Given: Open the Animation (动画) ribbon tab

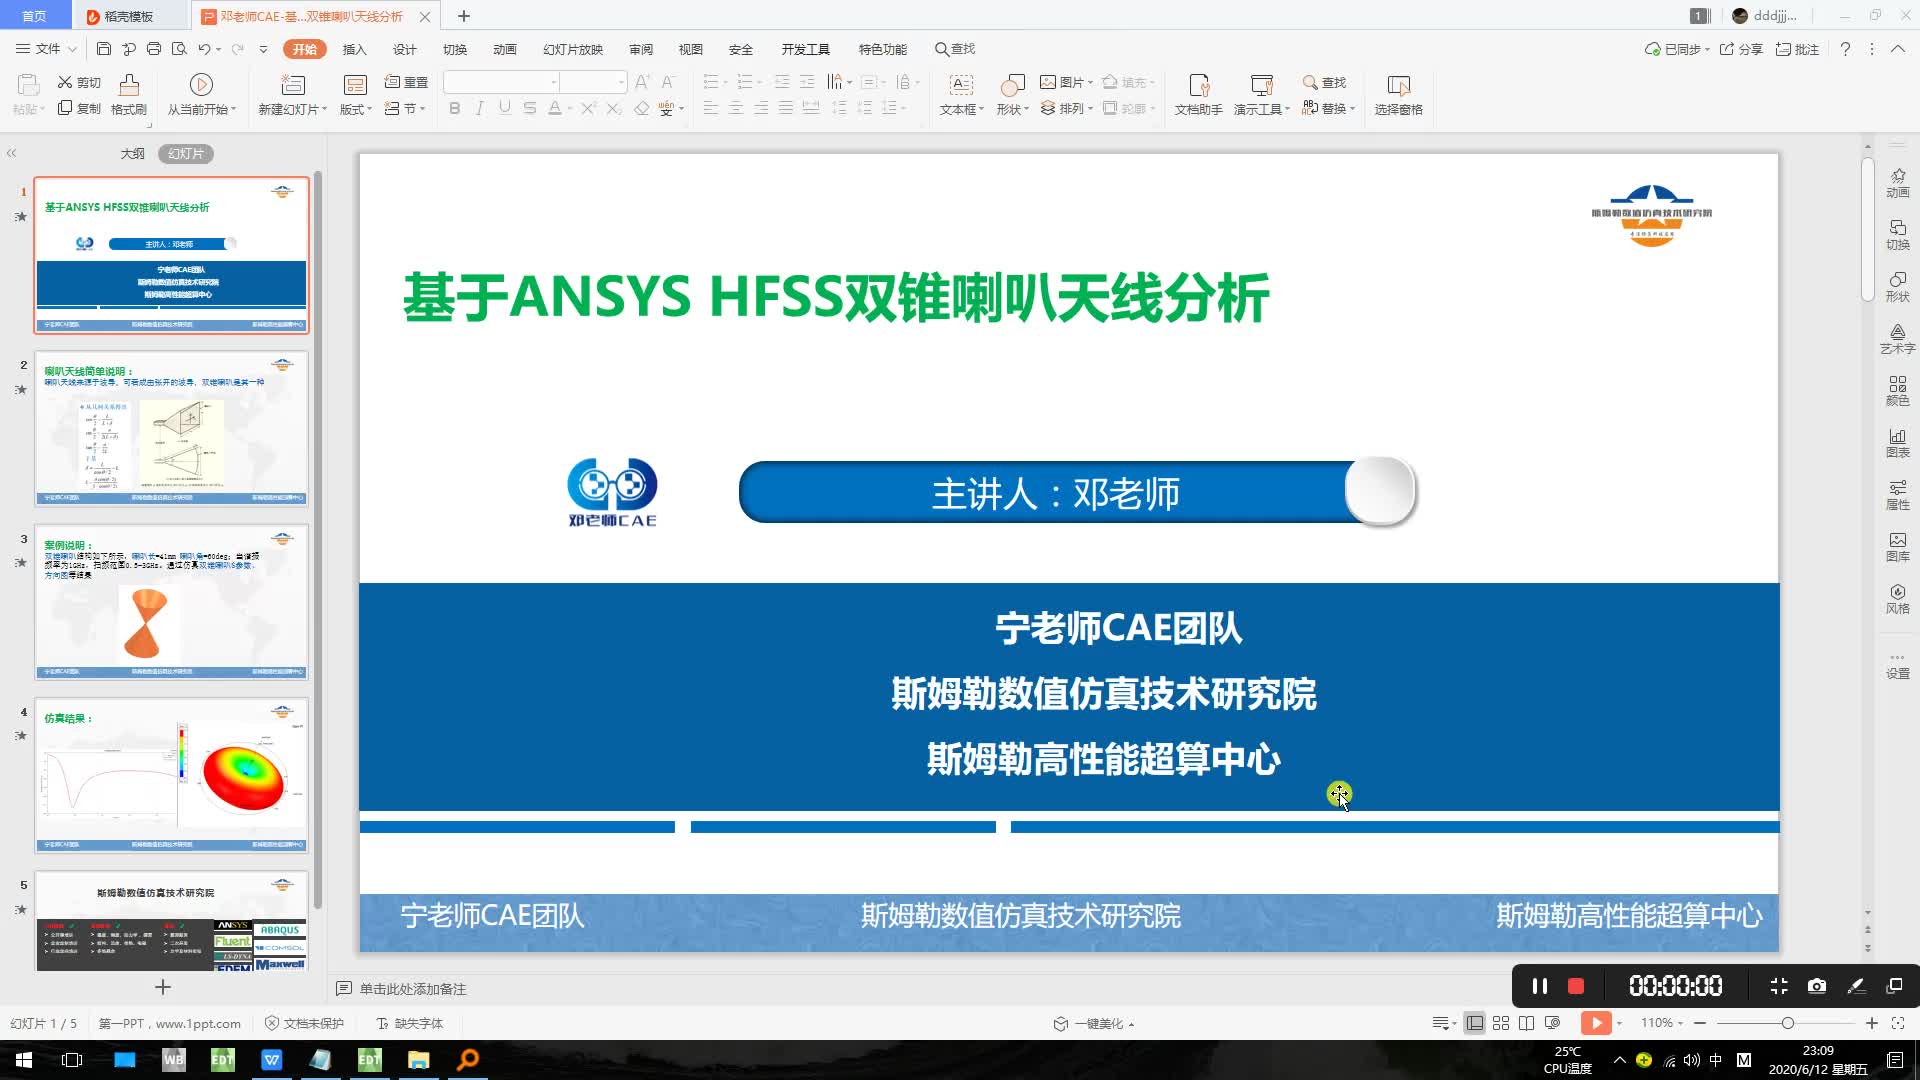Looking at the screenshot, I should (505, 49).
